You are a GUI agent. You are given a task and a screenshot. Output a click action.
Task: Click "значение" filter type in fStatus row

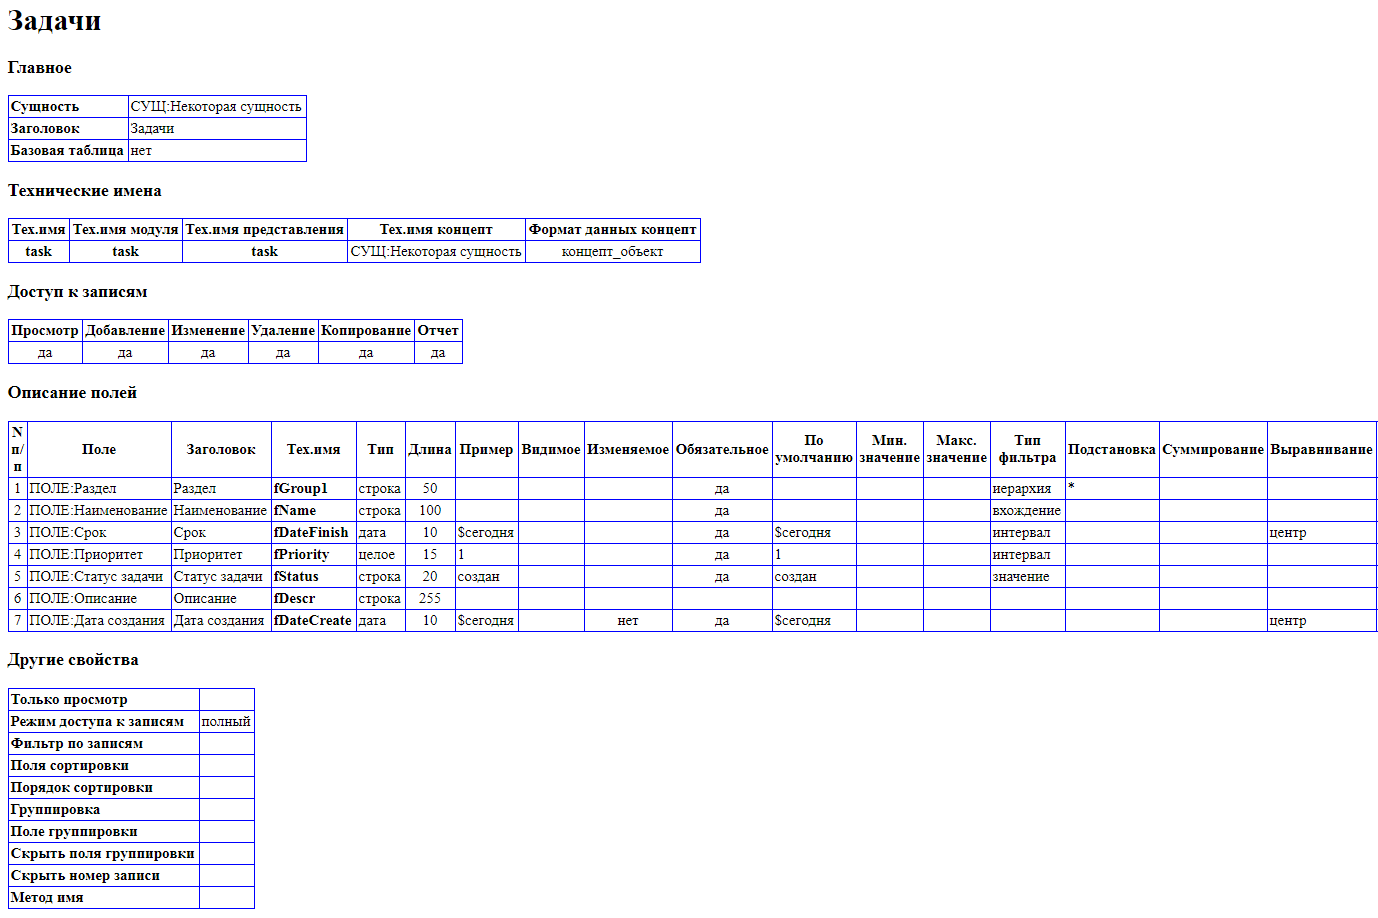point(1027,576)
